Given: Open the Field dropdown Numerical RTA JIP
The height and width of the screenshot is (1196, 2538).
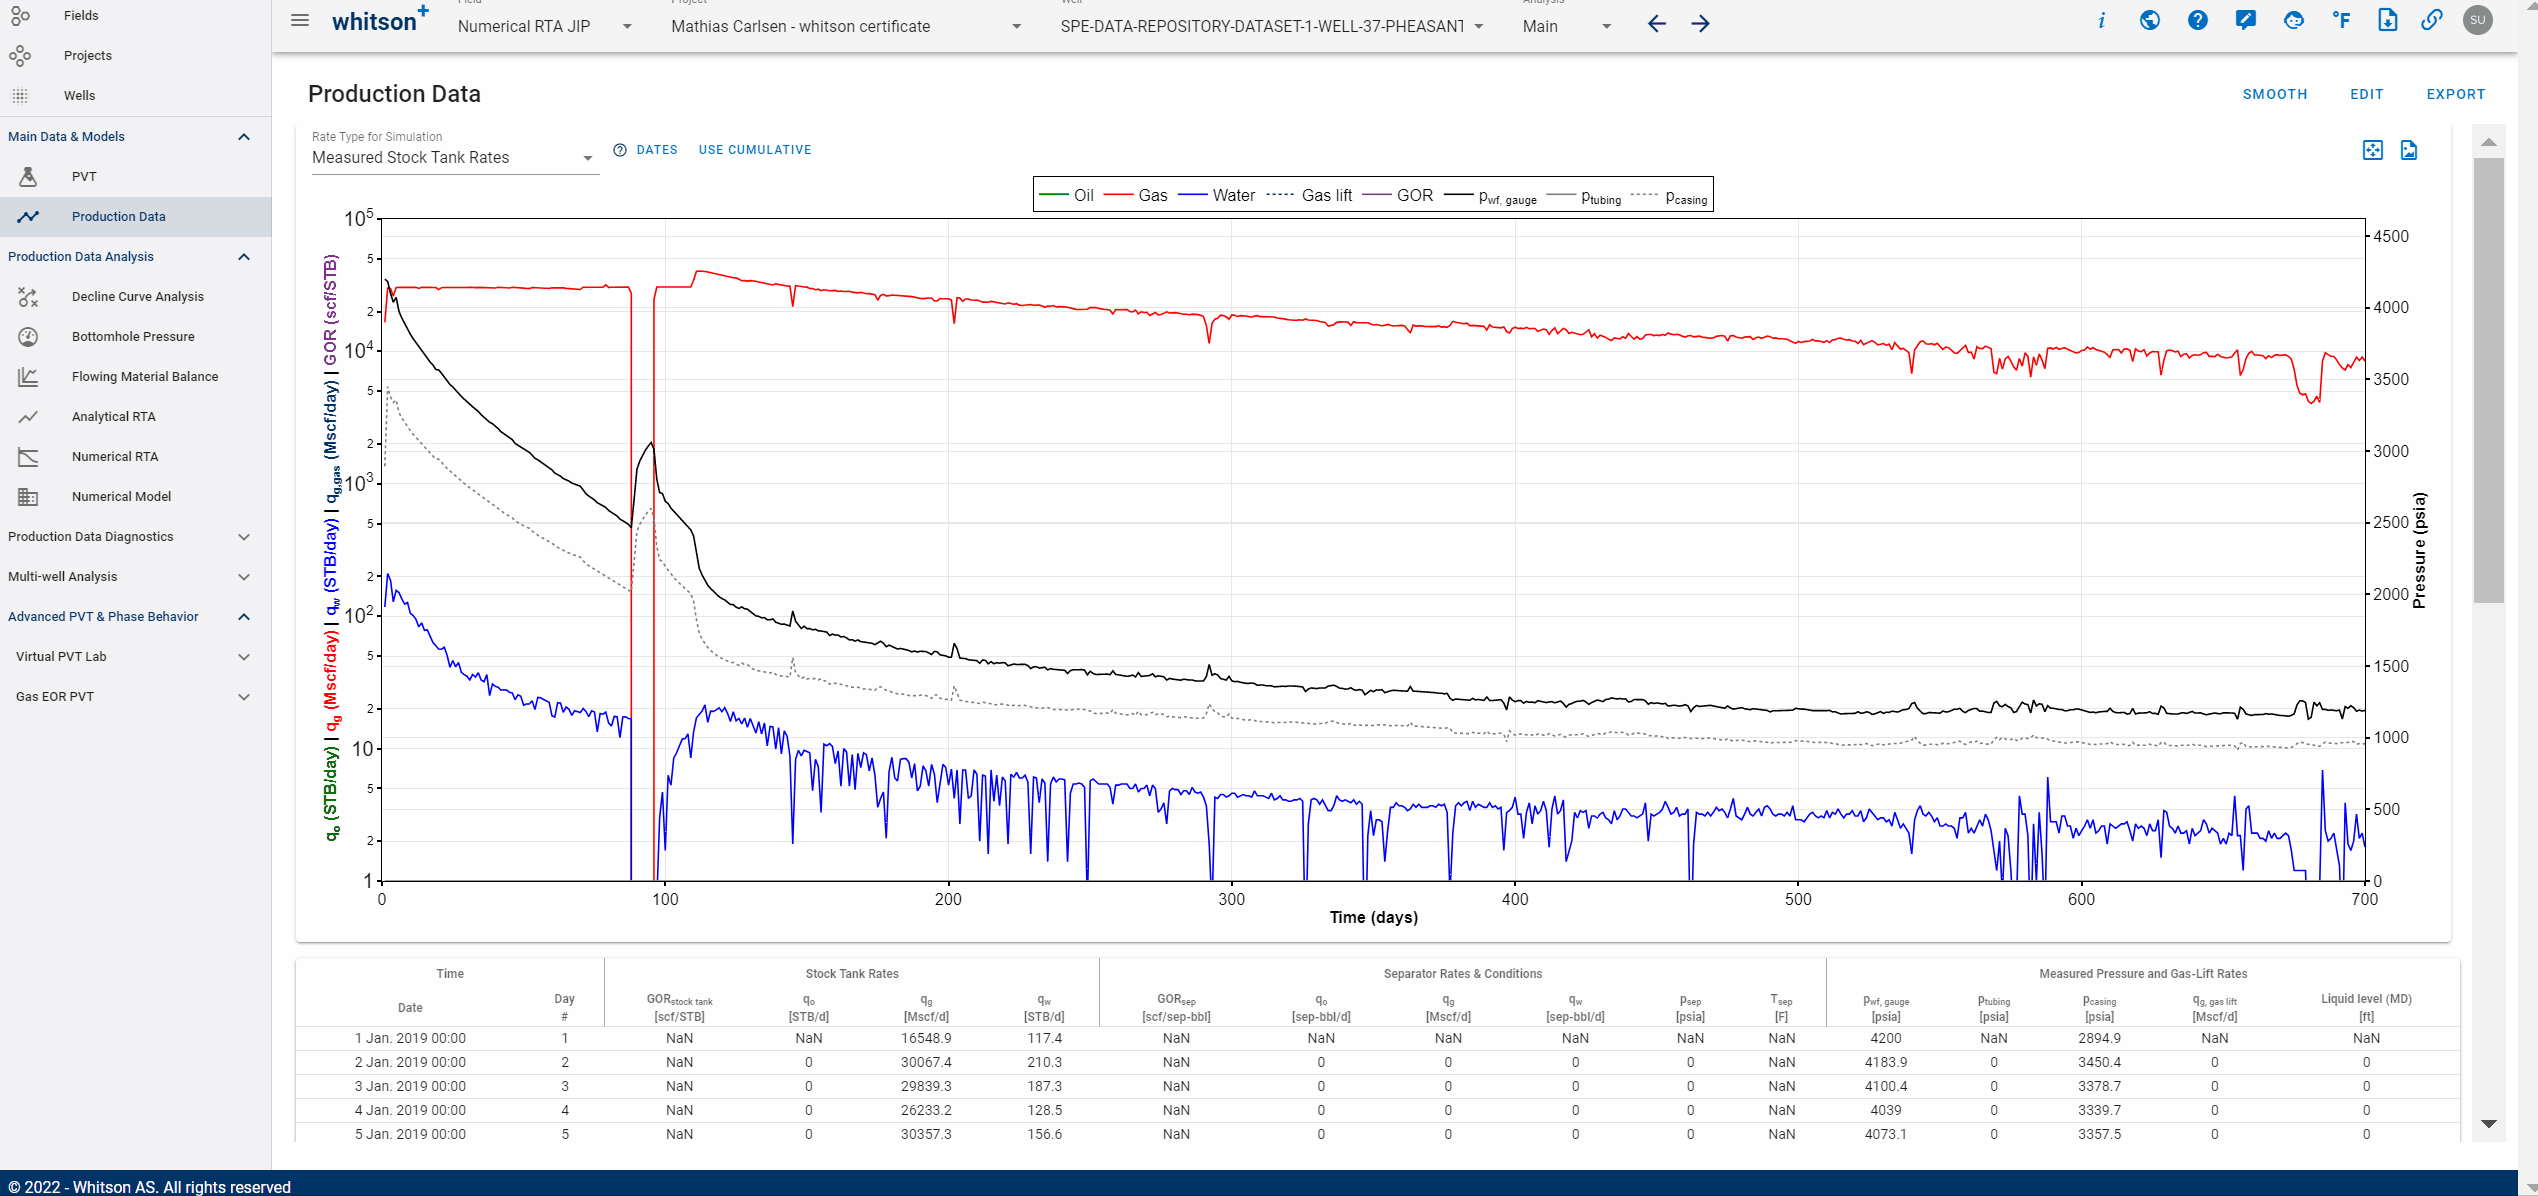Looking at the screenshot, I should point(545,26).
